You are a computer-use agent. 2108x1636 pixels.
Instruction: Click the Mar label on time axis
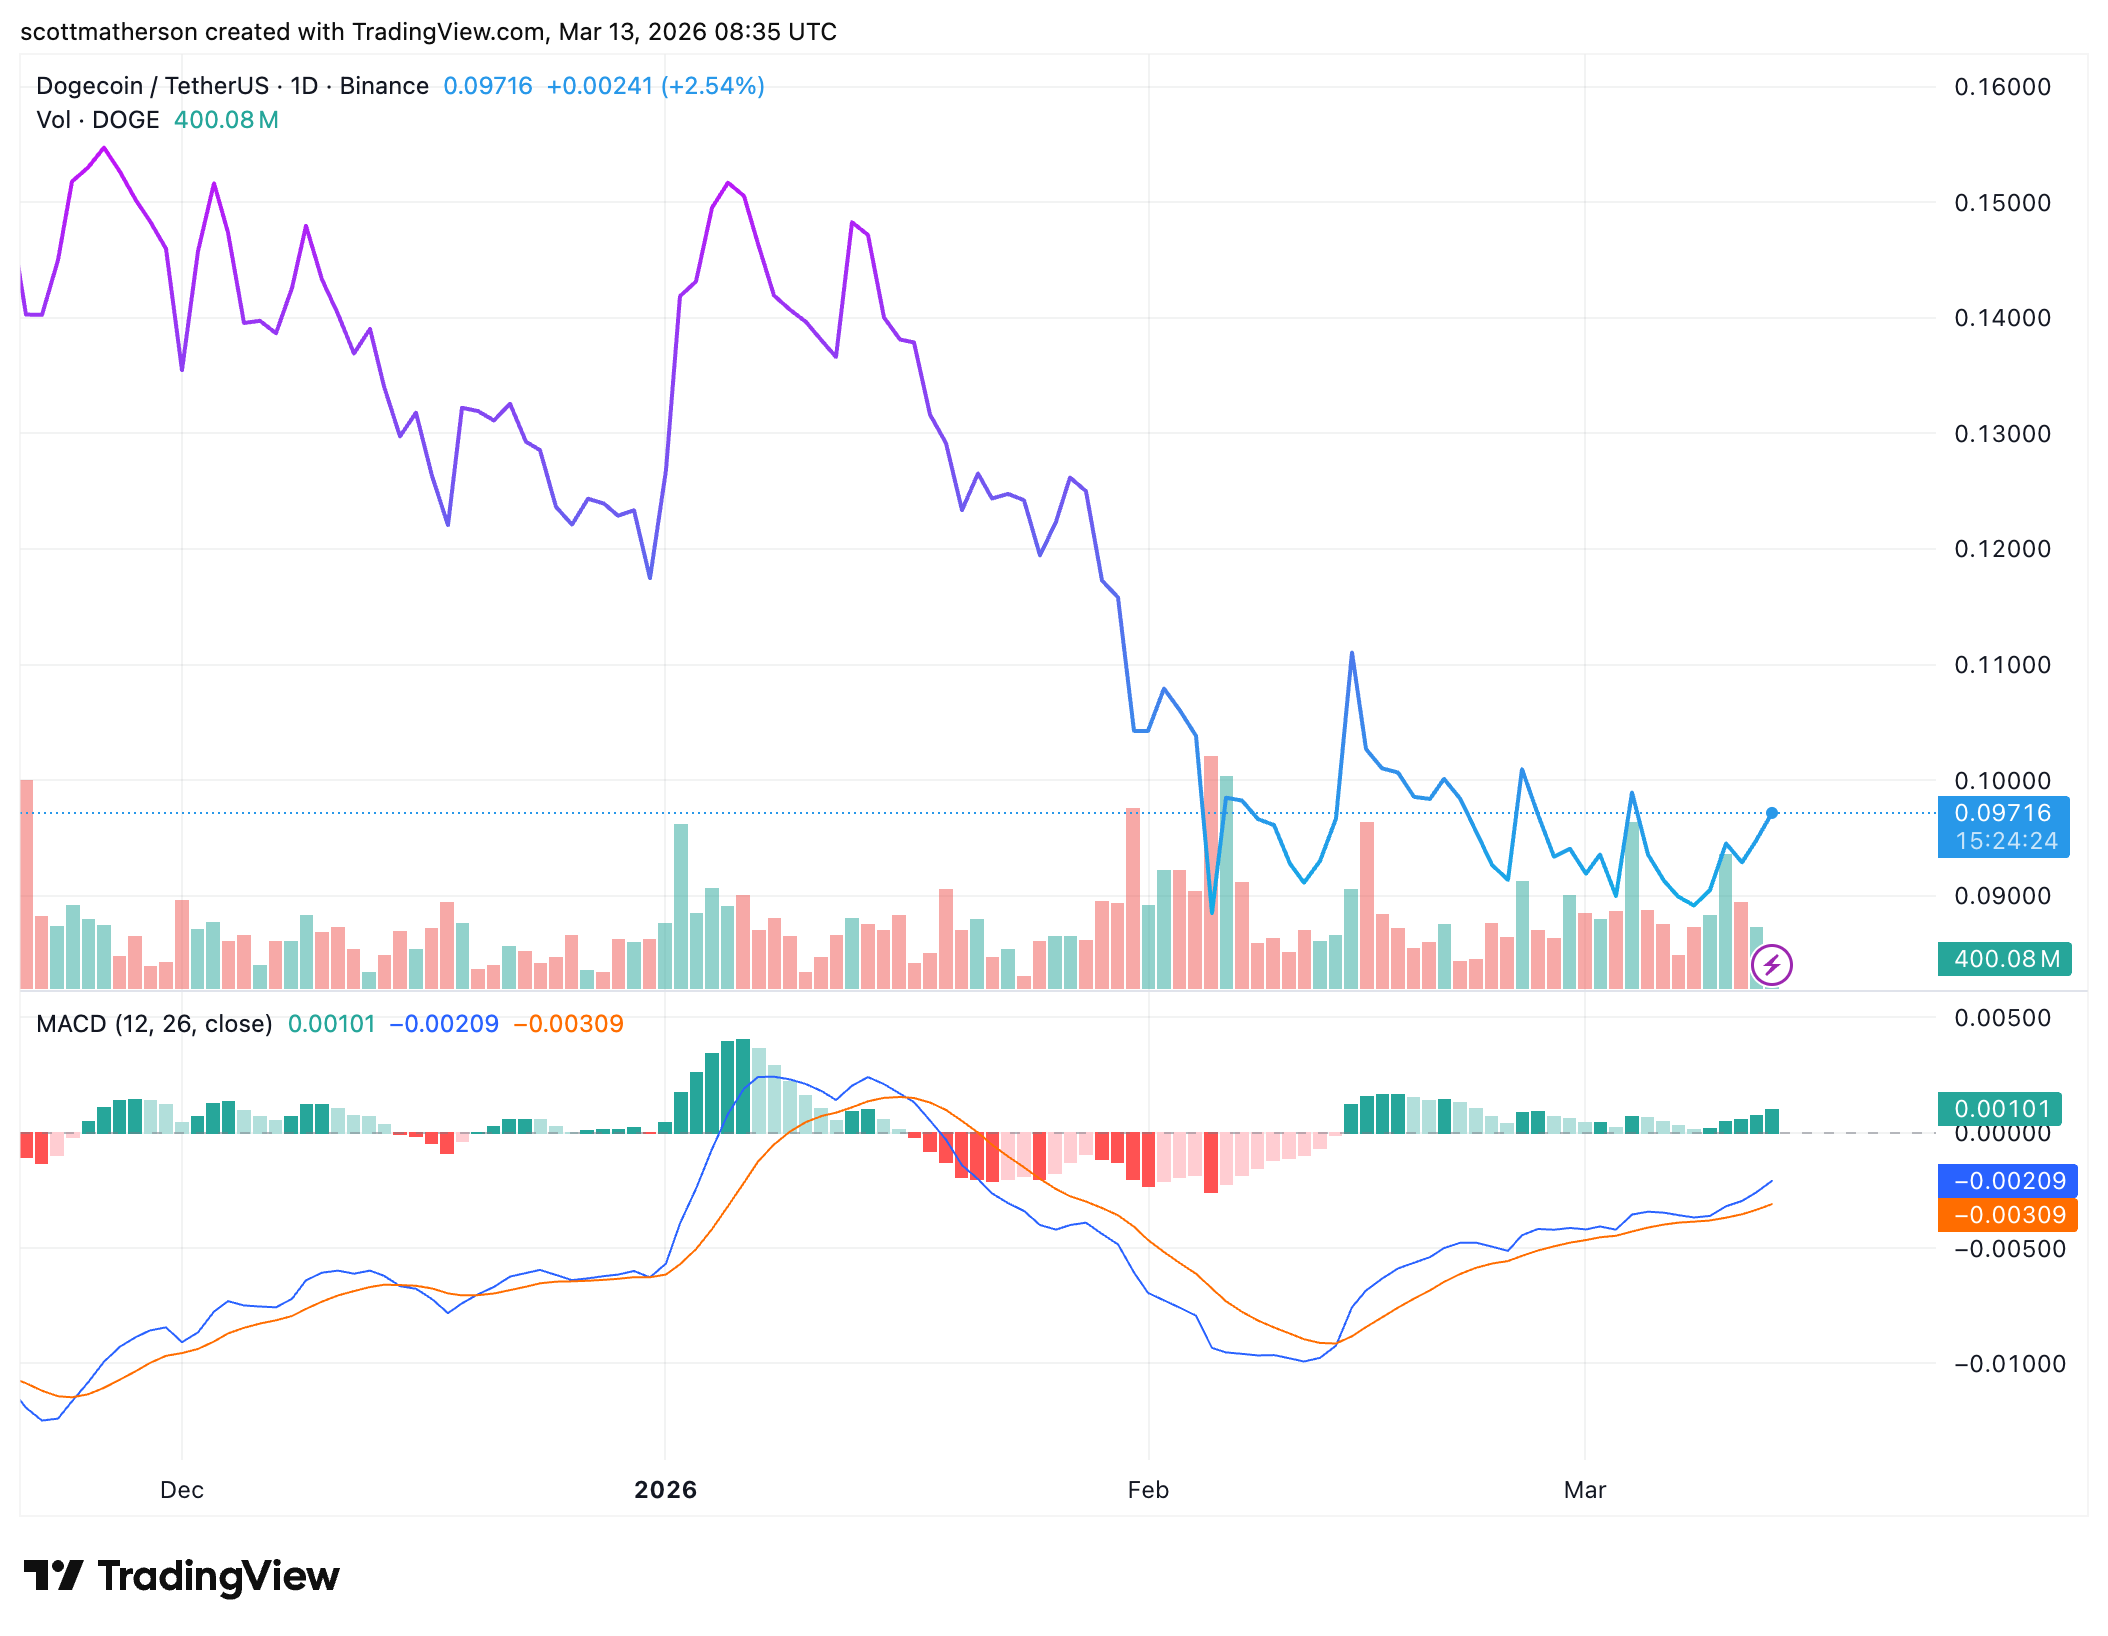coord(1584,1490)
